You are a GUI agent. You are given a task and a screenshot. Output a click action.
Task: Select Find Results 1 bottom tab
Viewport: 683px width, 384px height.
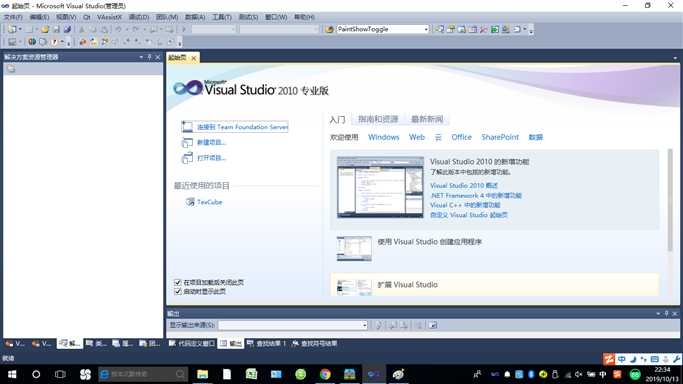click(x=266, y=344)
